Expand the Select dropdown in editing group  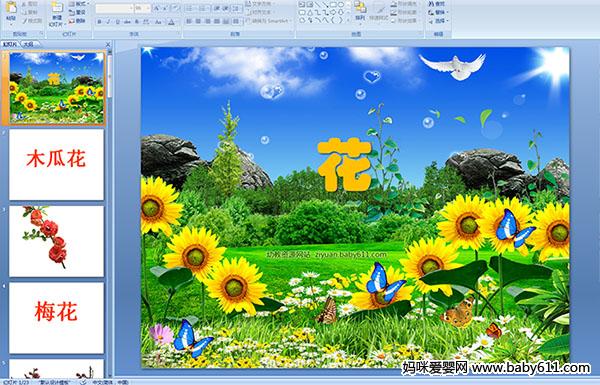[438, 21]
